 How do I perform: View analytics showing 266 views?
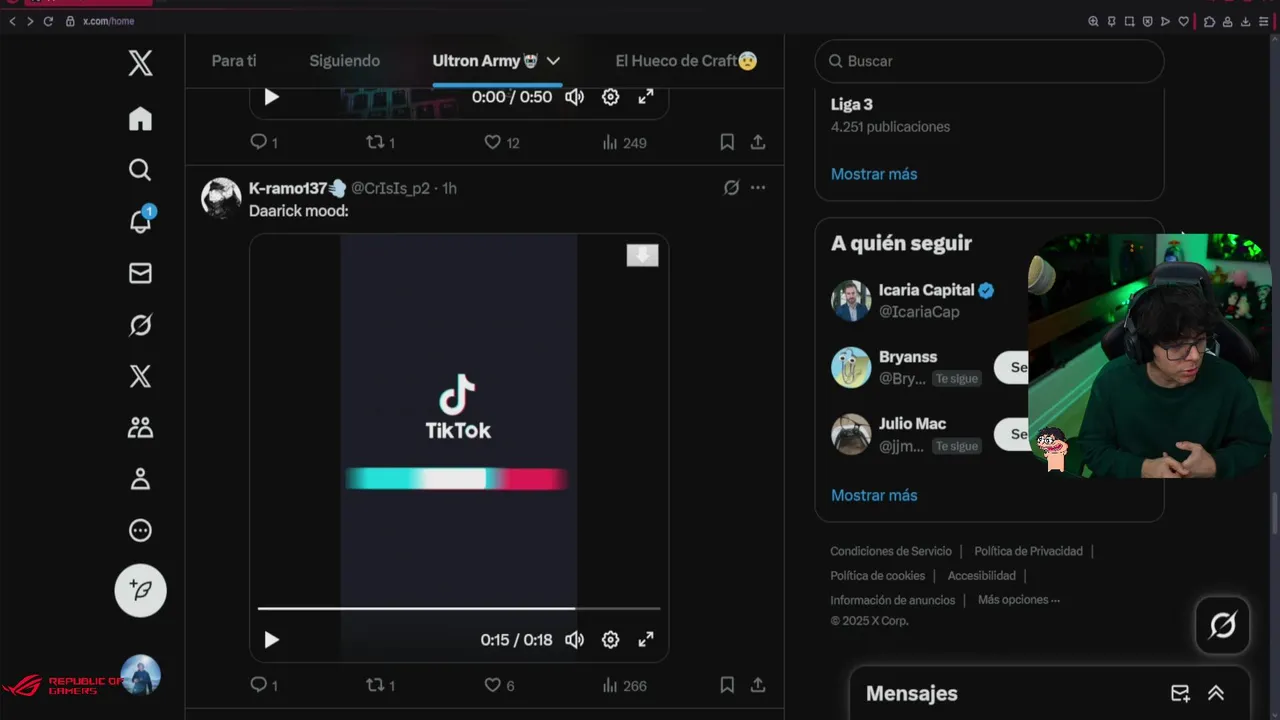[x=624, y=685]
